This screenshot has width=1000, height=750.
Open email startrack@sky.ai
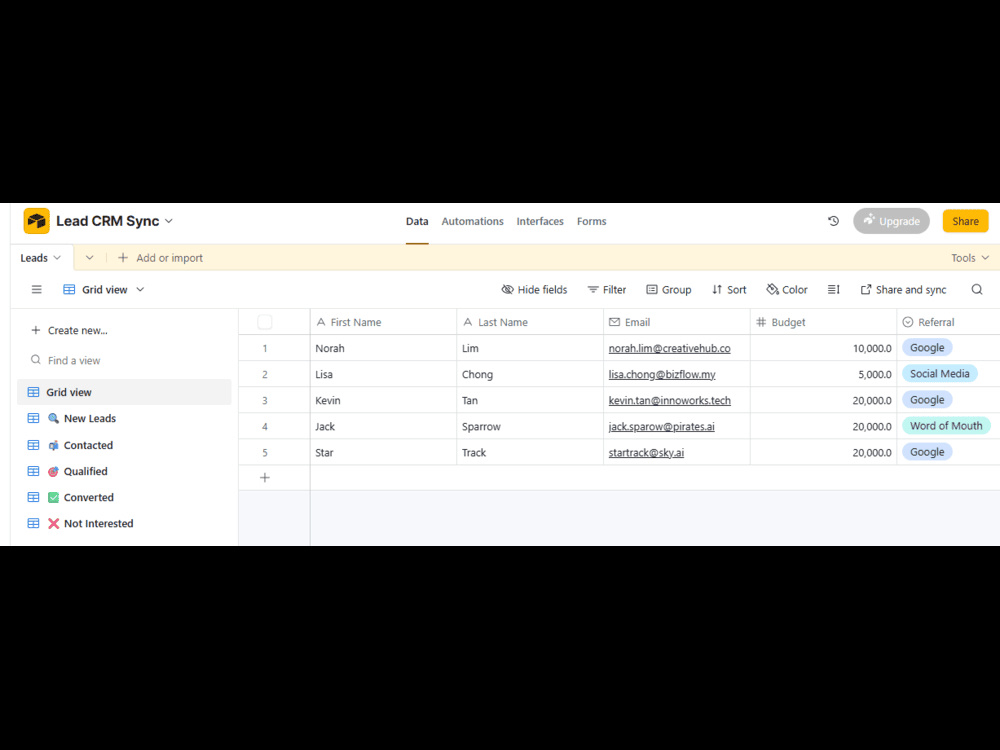646,453
